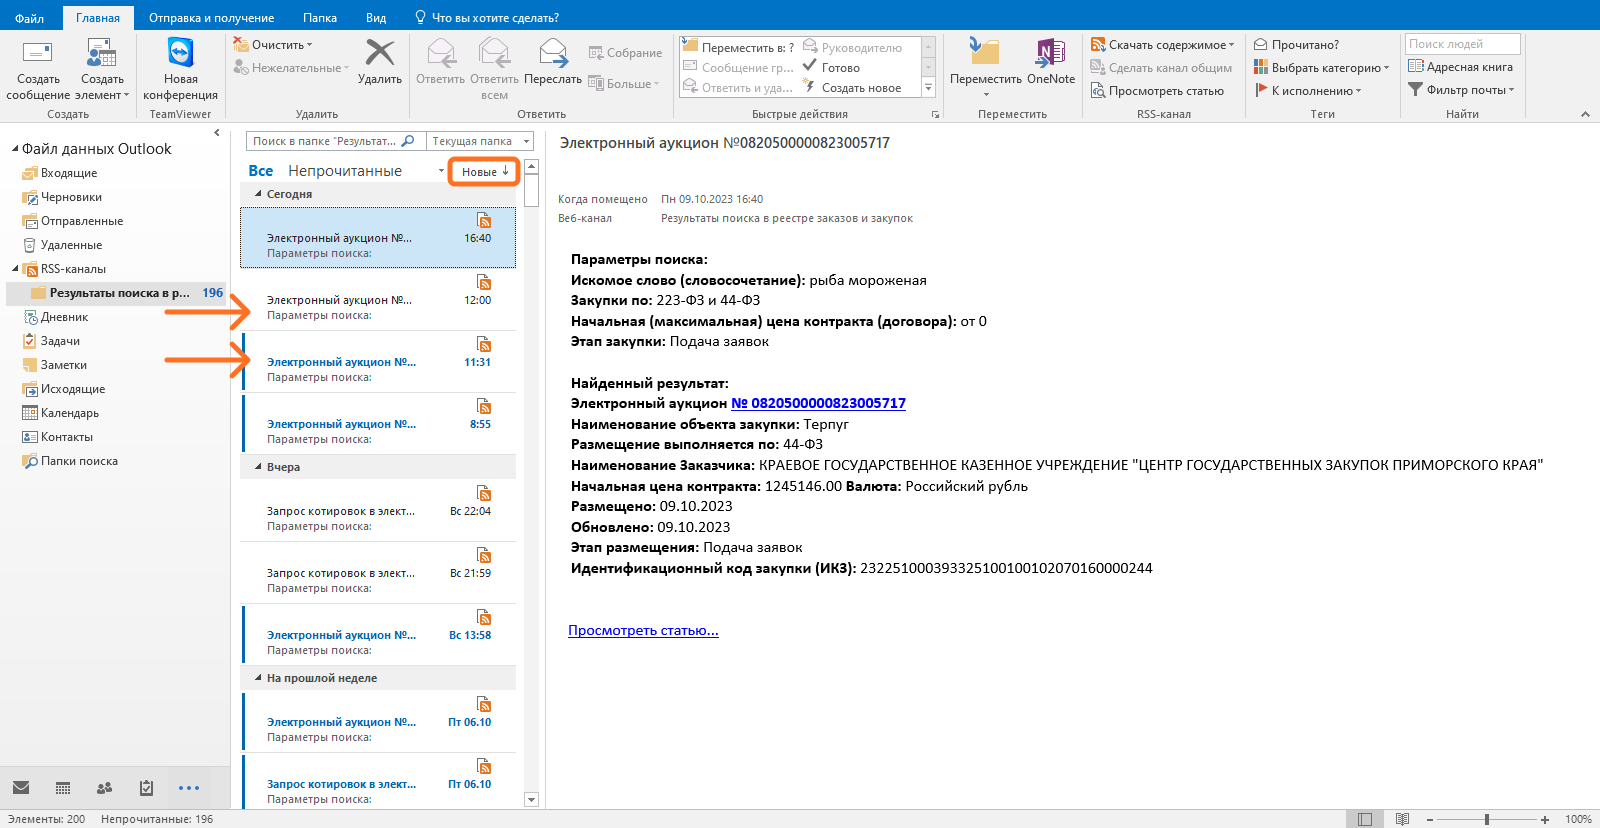The width and height of the screenshot is (1600, 828).
Task: Switch to Tasks view in navigation bar
Action: 146,788
